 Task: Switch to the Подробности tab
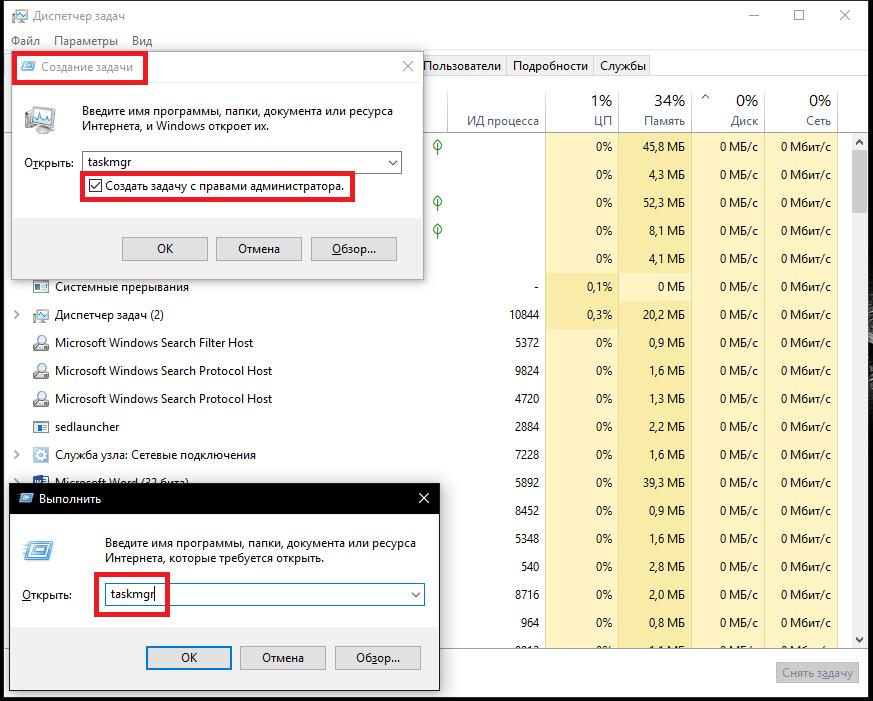(550, 66)
